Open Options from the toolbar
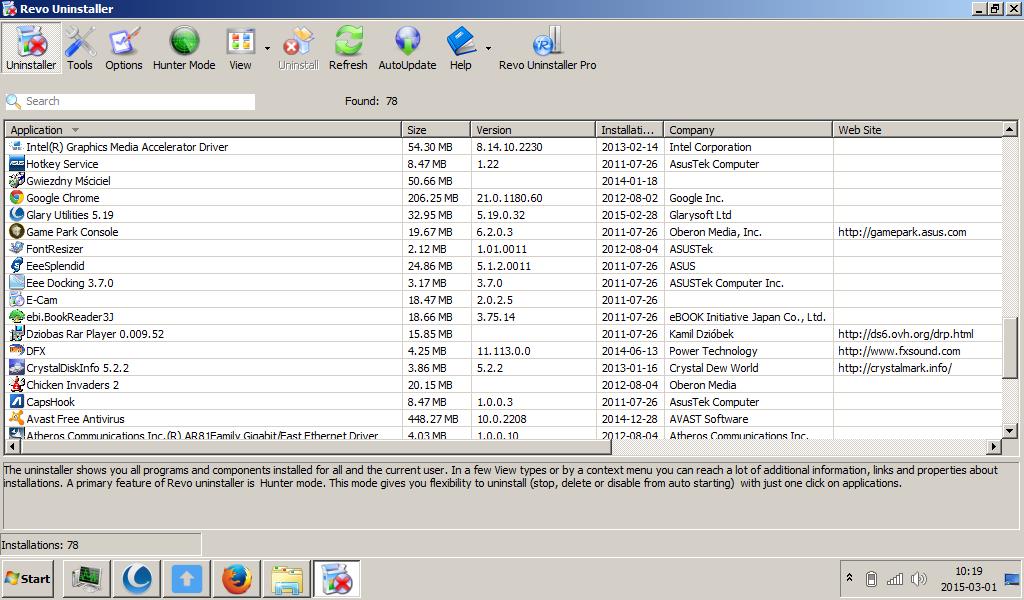The image size is (1024, 600). (123, 48)
